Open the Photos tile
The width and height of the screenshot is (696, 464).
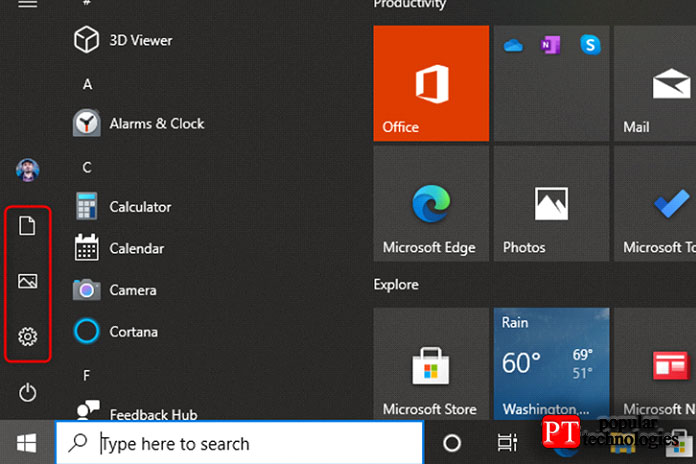(x=551, y=203)
